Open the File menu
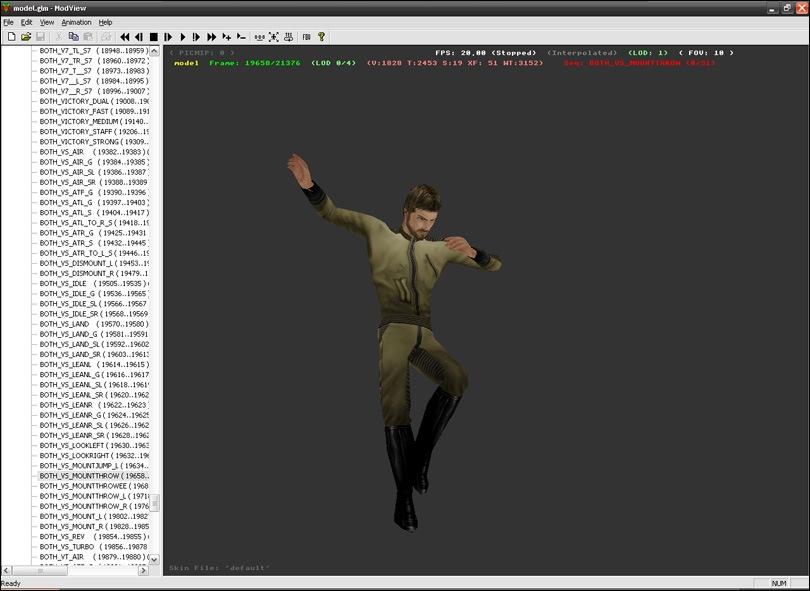The image size is (810, 591). [9, 22]
